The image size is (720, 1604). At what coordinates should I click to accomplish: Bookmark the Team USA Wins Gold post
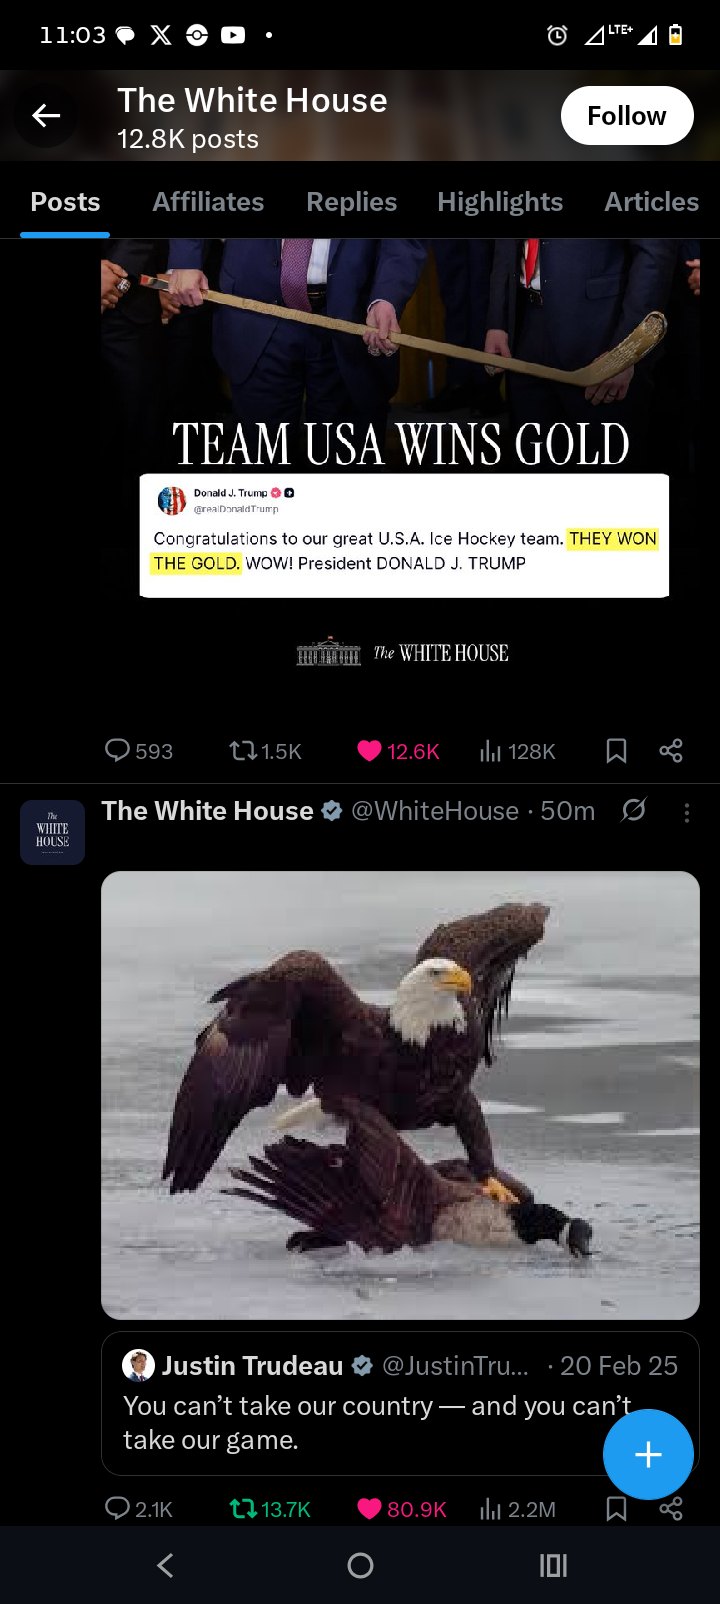point(617,751)
